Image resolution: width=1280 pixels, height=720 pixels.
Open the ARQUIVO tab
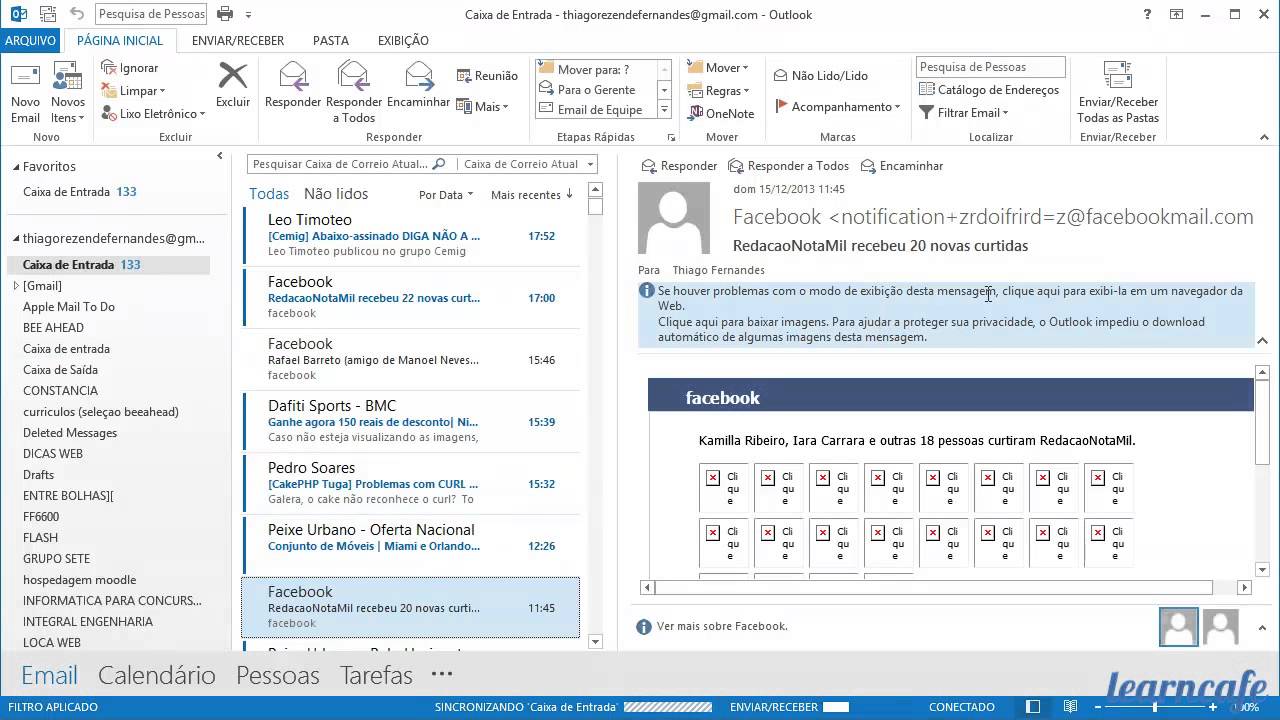coord(30,41)
